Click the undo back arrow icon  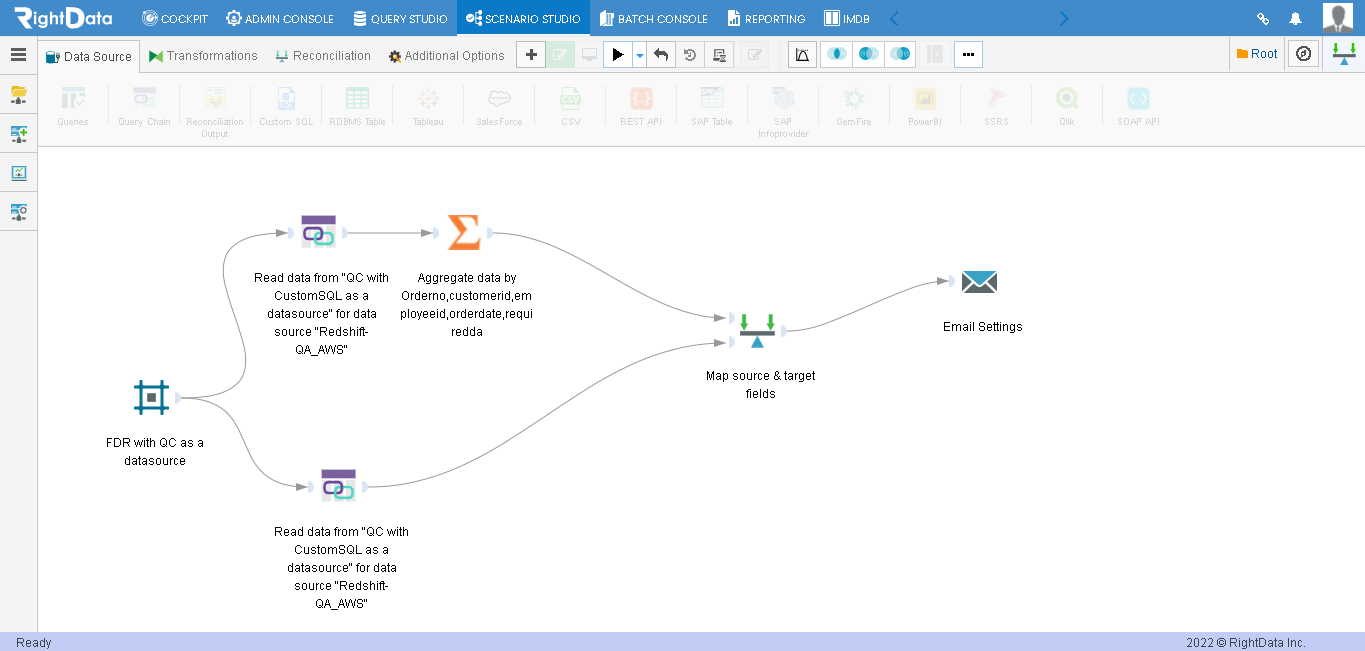pyautogui.click(x=660, y=55)
